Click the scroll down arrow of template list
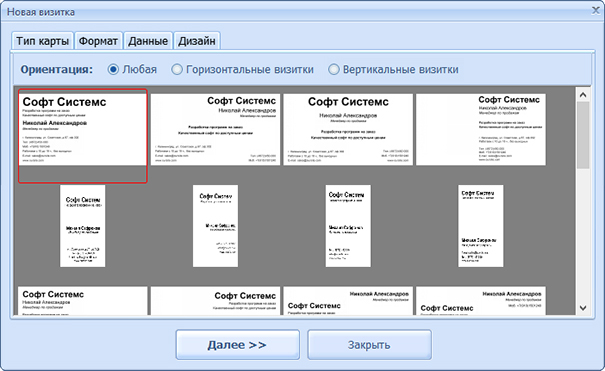 click(583, 308)
